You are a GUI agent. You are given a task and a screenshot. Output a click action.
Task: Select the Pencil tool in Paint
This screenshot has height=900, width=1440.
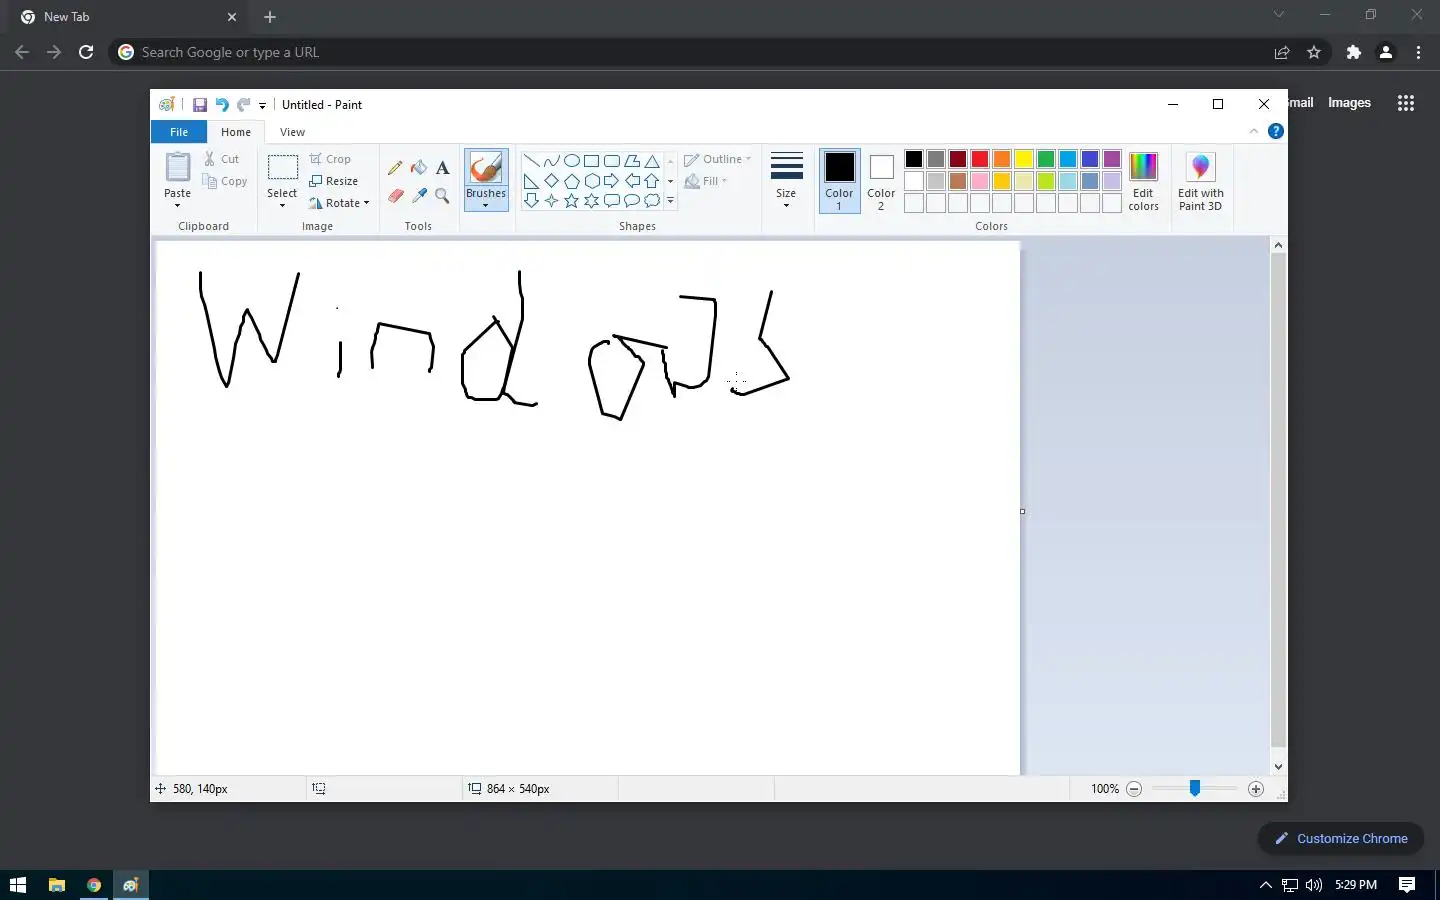pos(395,168)
